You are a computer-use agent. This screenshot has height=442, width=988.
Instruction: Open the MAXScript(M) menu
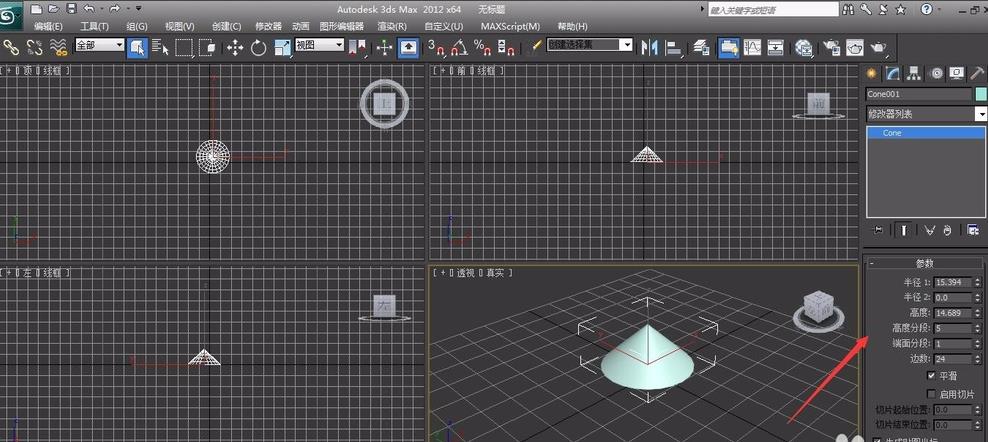coord(510,26)
